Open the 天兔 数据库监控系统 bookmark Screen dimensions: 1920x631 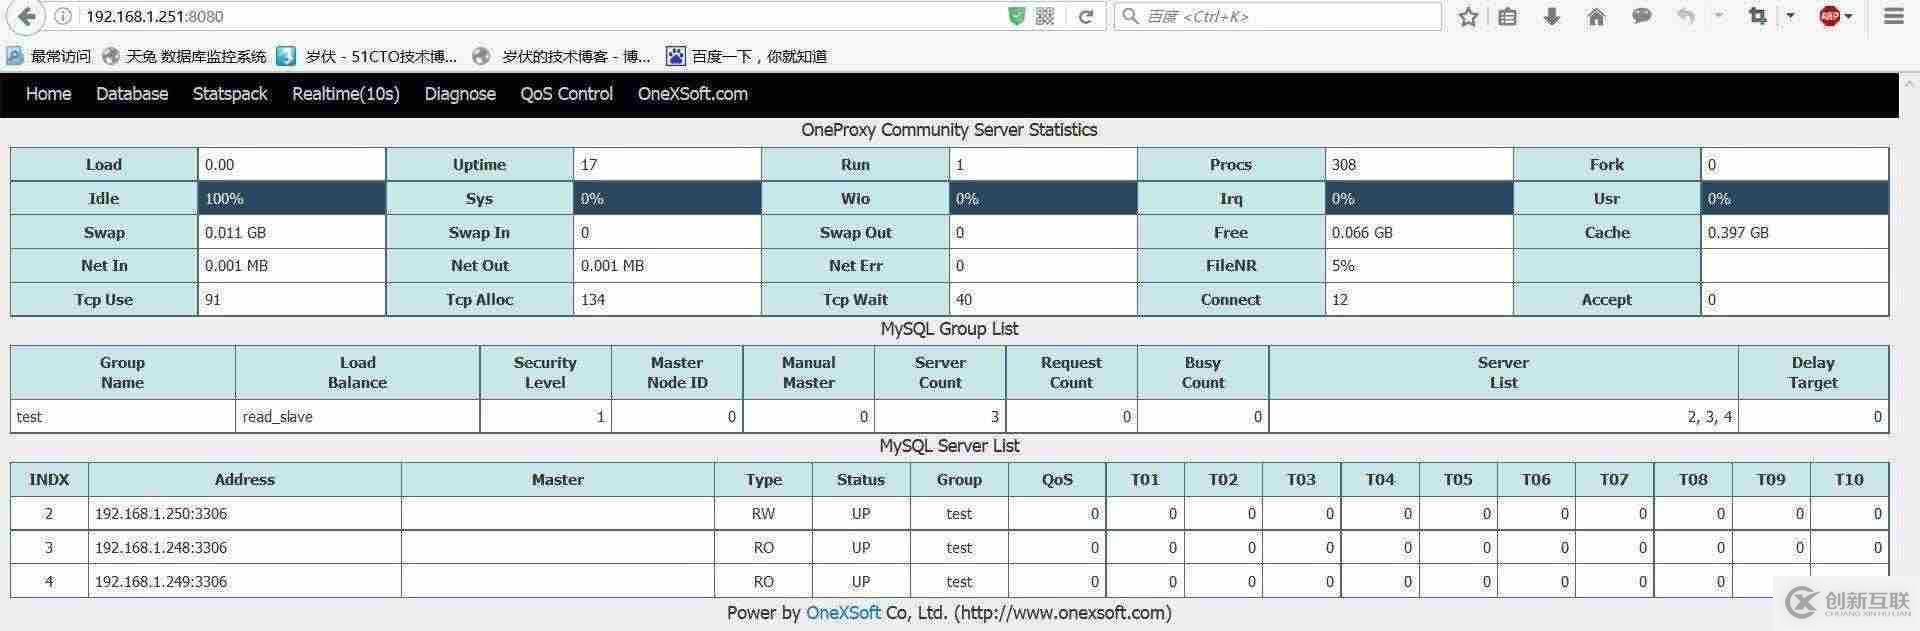[185, 56]
